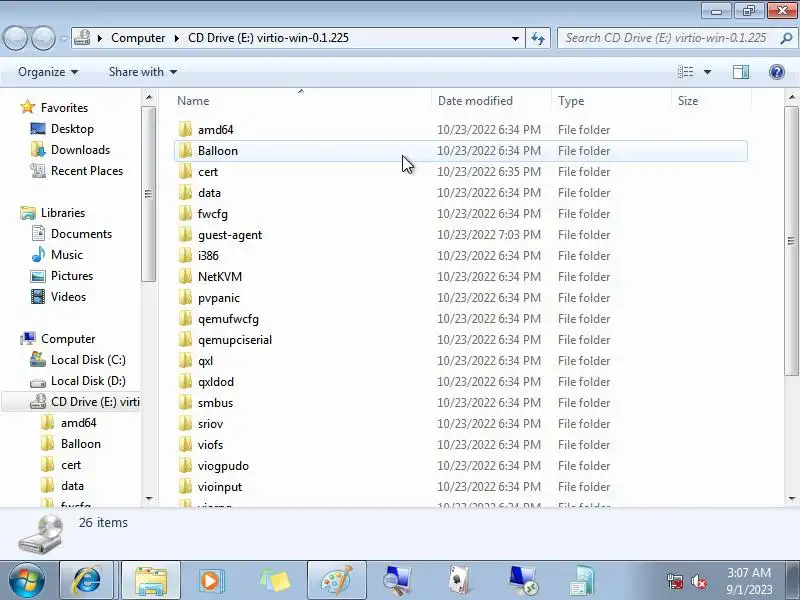The width and height of the screenshot is (800, 600).
Task: Sort by the Size column header
Action: (711, 101)
